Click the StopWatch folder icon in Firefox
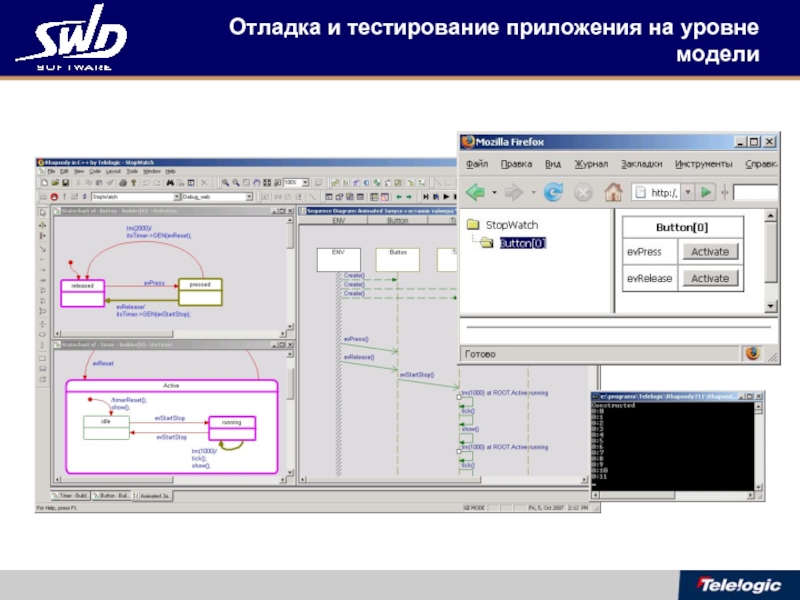Viewport: 800px width, 600px height. pos(473,224)
